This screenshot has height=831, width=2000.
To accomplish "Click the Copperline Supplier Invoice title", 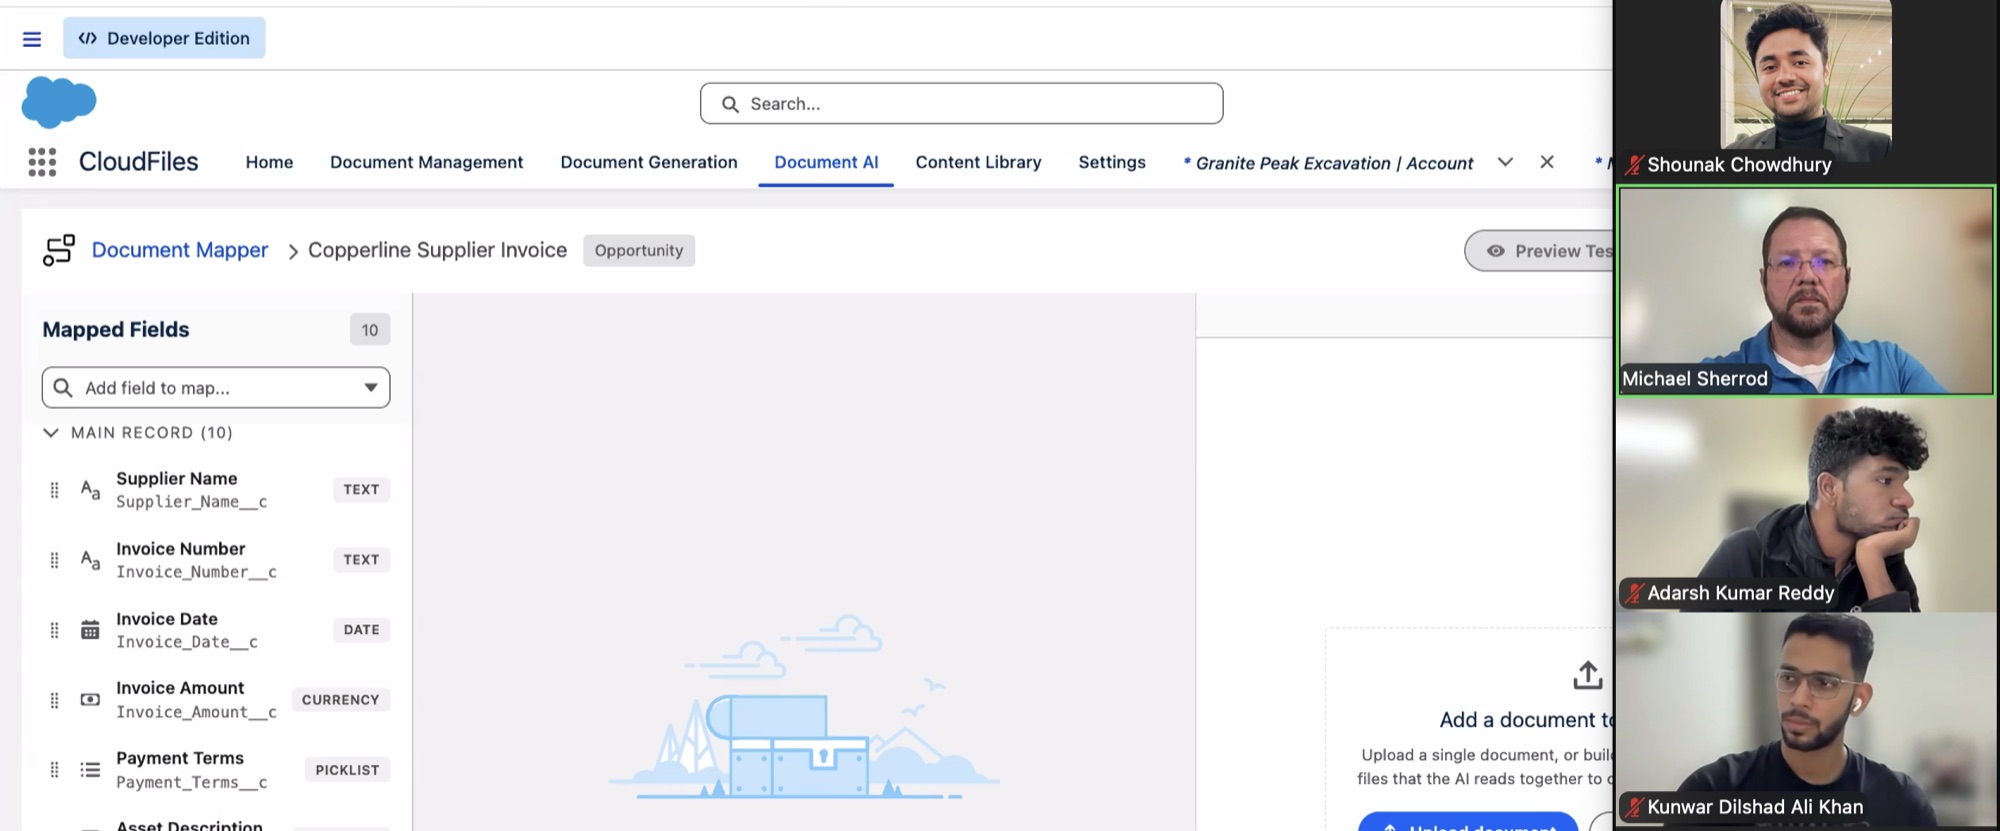I will (437, 250).
